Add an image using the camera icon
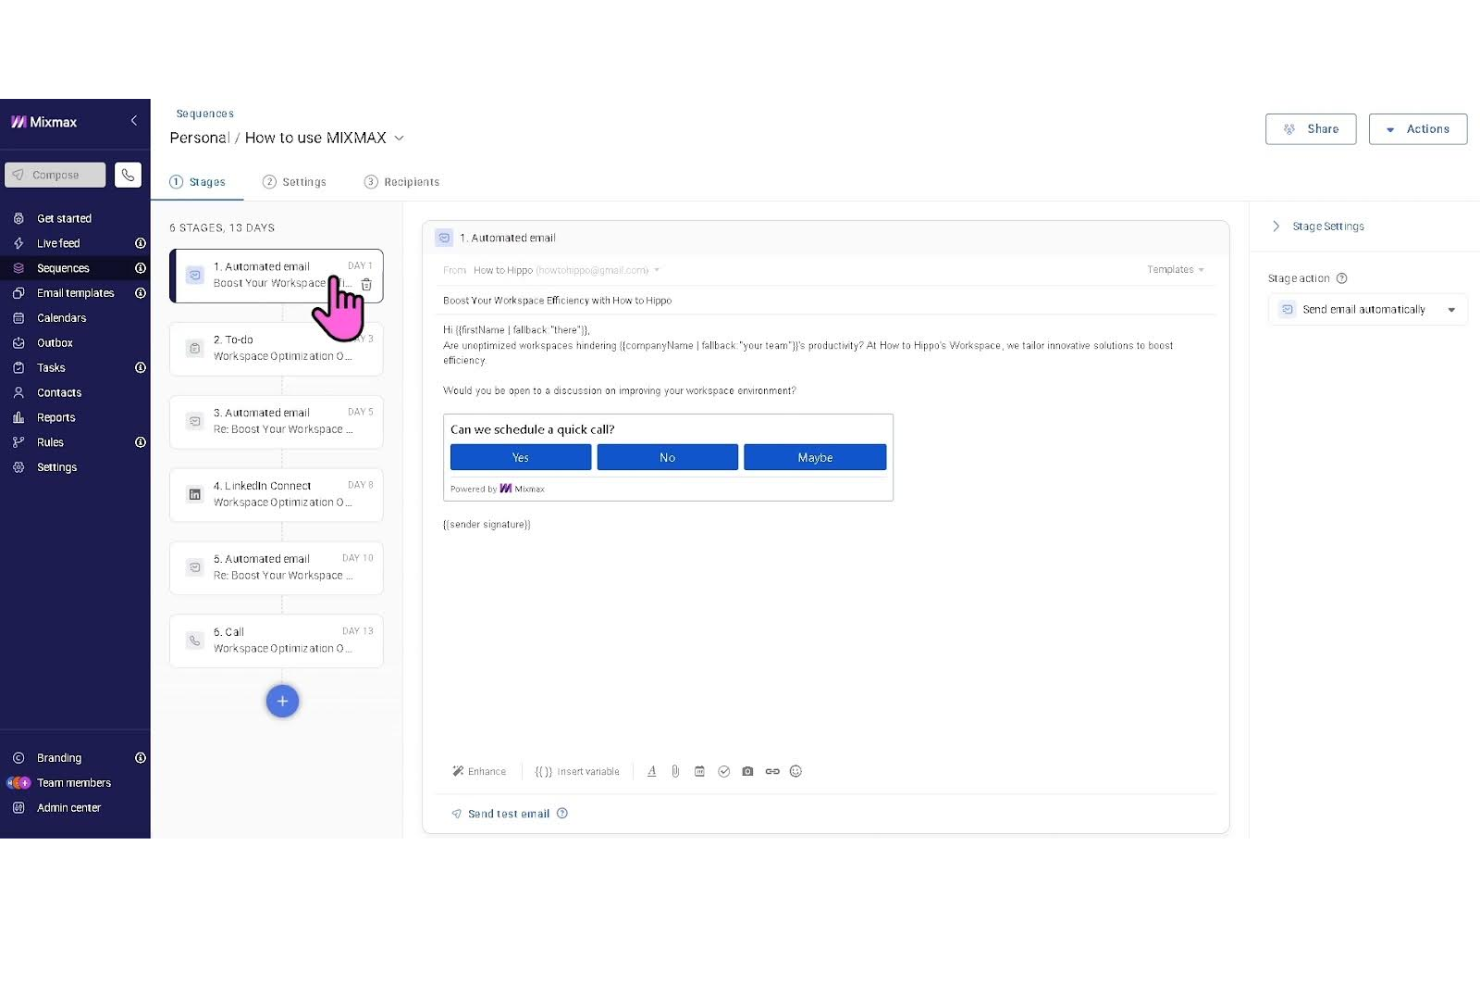The height and width of the screenshot is (987, 1480). coord(748,771)
